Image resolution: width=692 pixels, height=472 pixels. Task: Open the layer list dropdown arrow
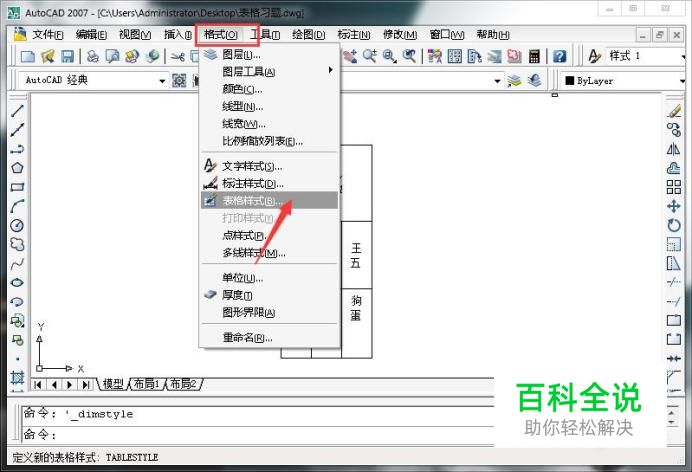click(497, 81)
